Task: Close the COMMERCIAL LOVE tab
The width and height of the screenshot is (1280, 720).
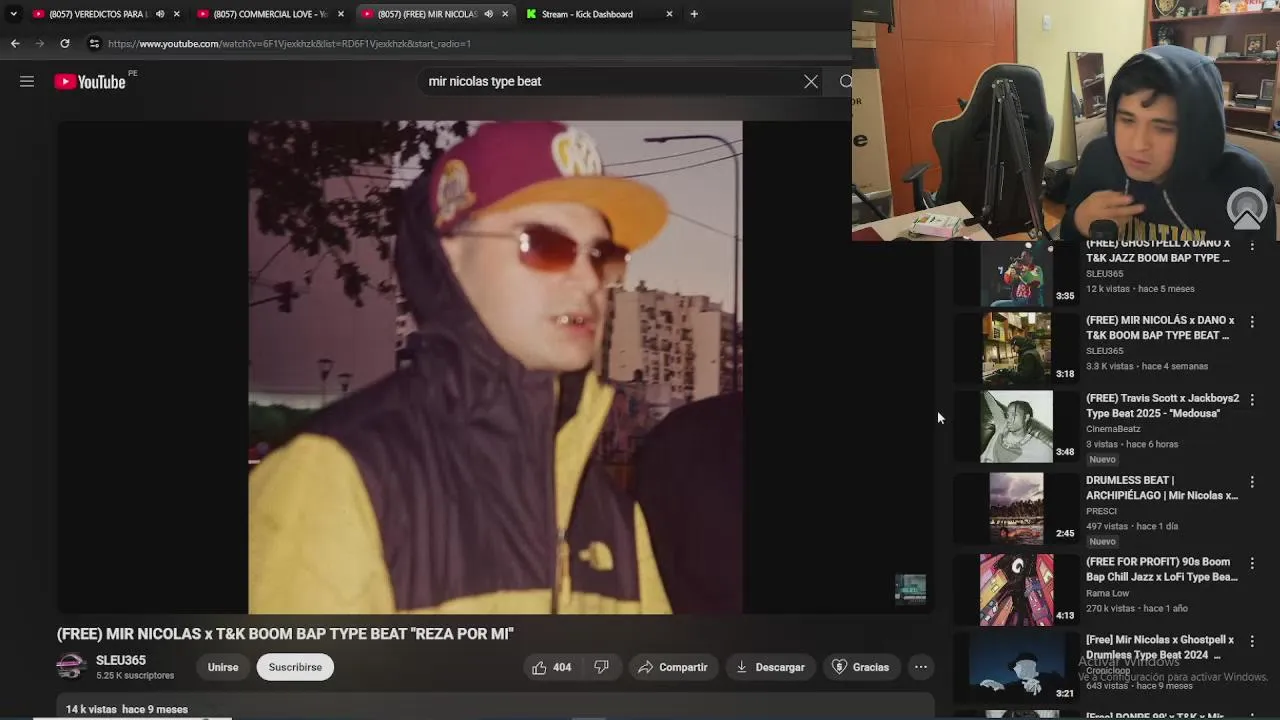Action: point(341,14)
